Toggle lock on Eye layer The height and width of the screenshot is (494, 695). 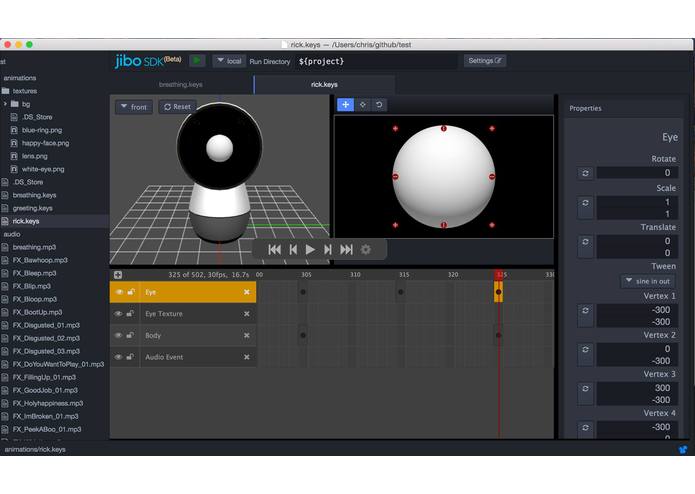(x=131, y=292)
